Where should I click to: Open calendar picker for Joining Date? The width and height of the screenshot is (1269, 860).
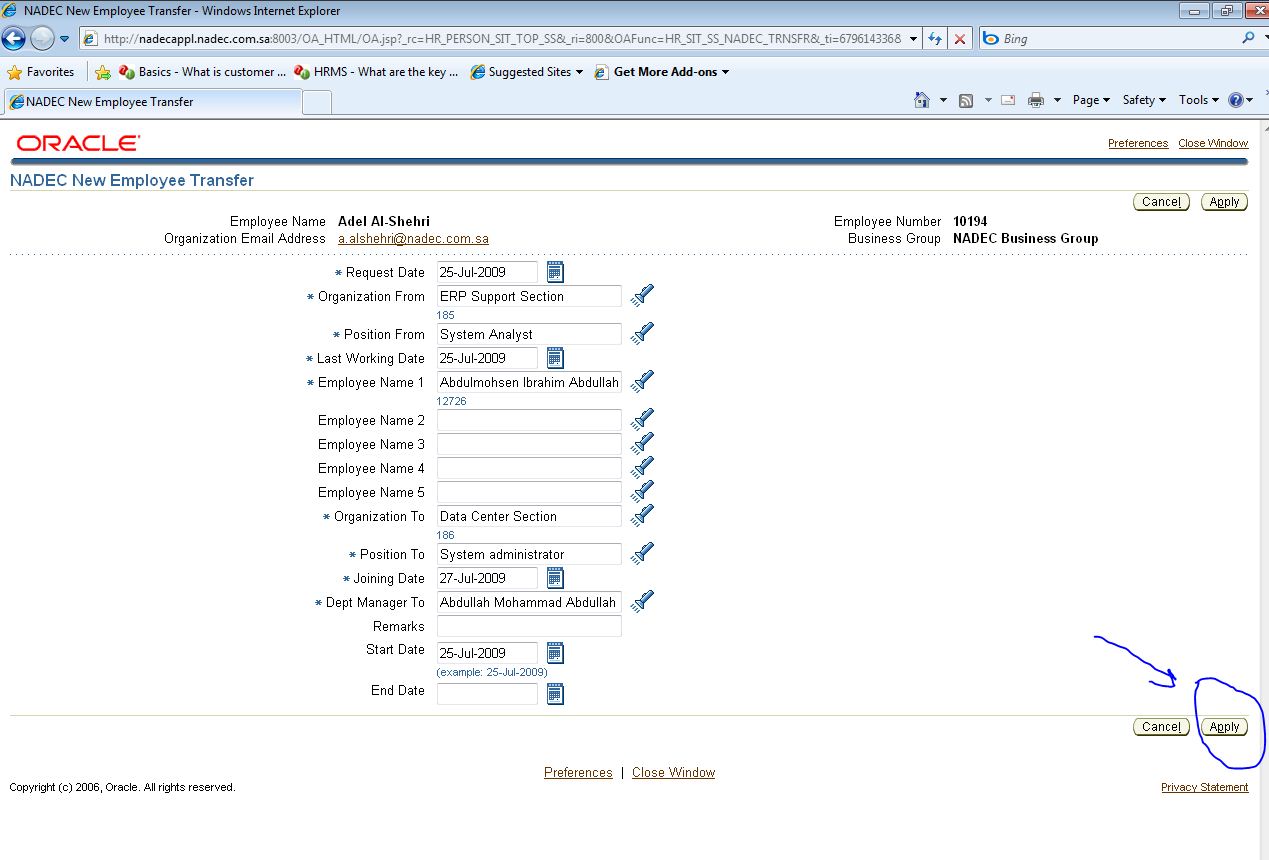pyautogui.click(x=556, y=578)
